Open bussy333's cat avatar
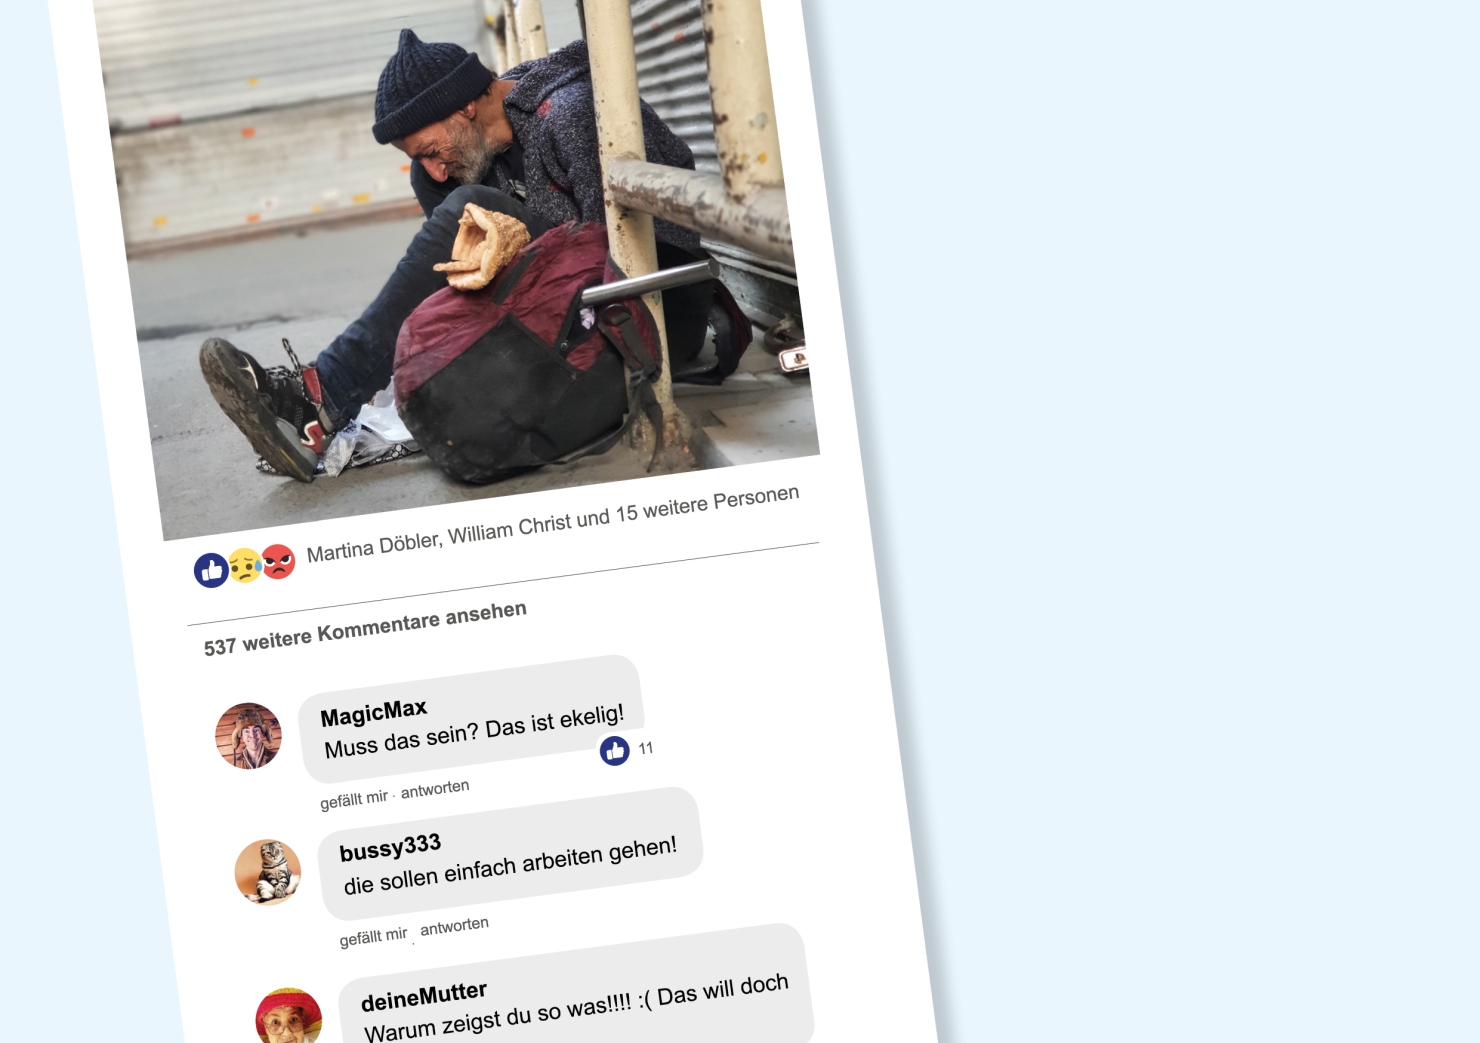 click(x=268, y=872)
